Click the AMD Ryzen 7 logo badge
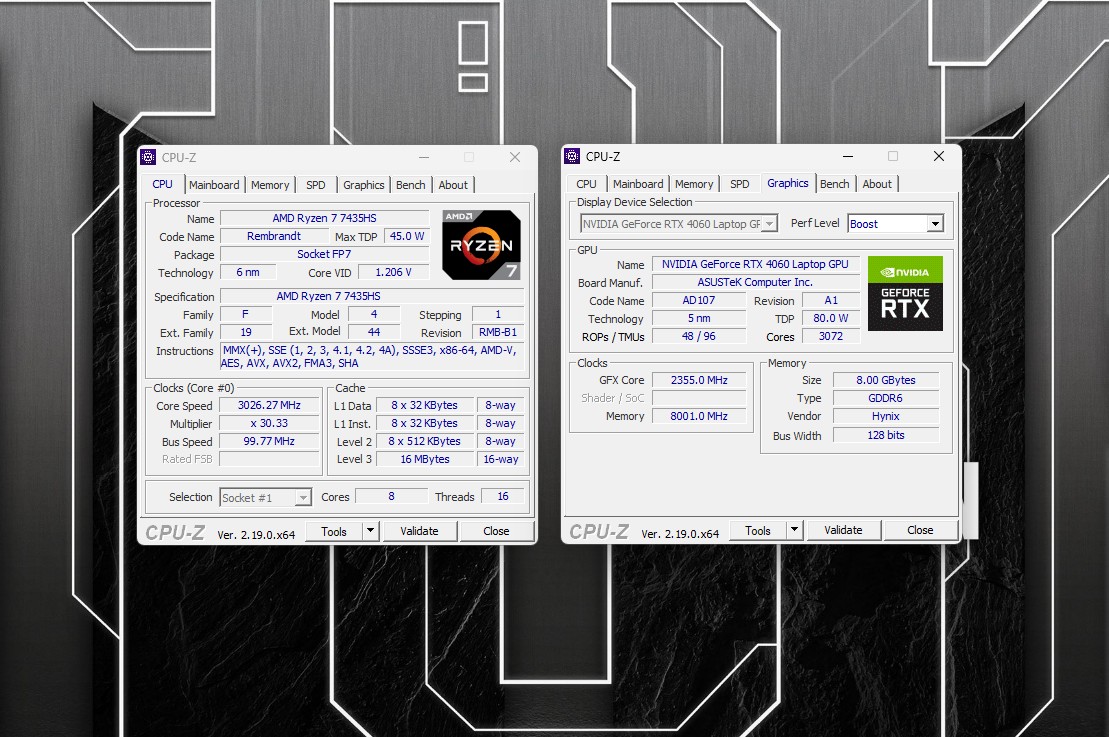 click(482, 245)
